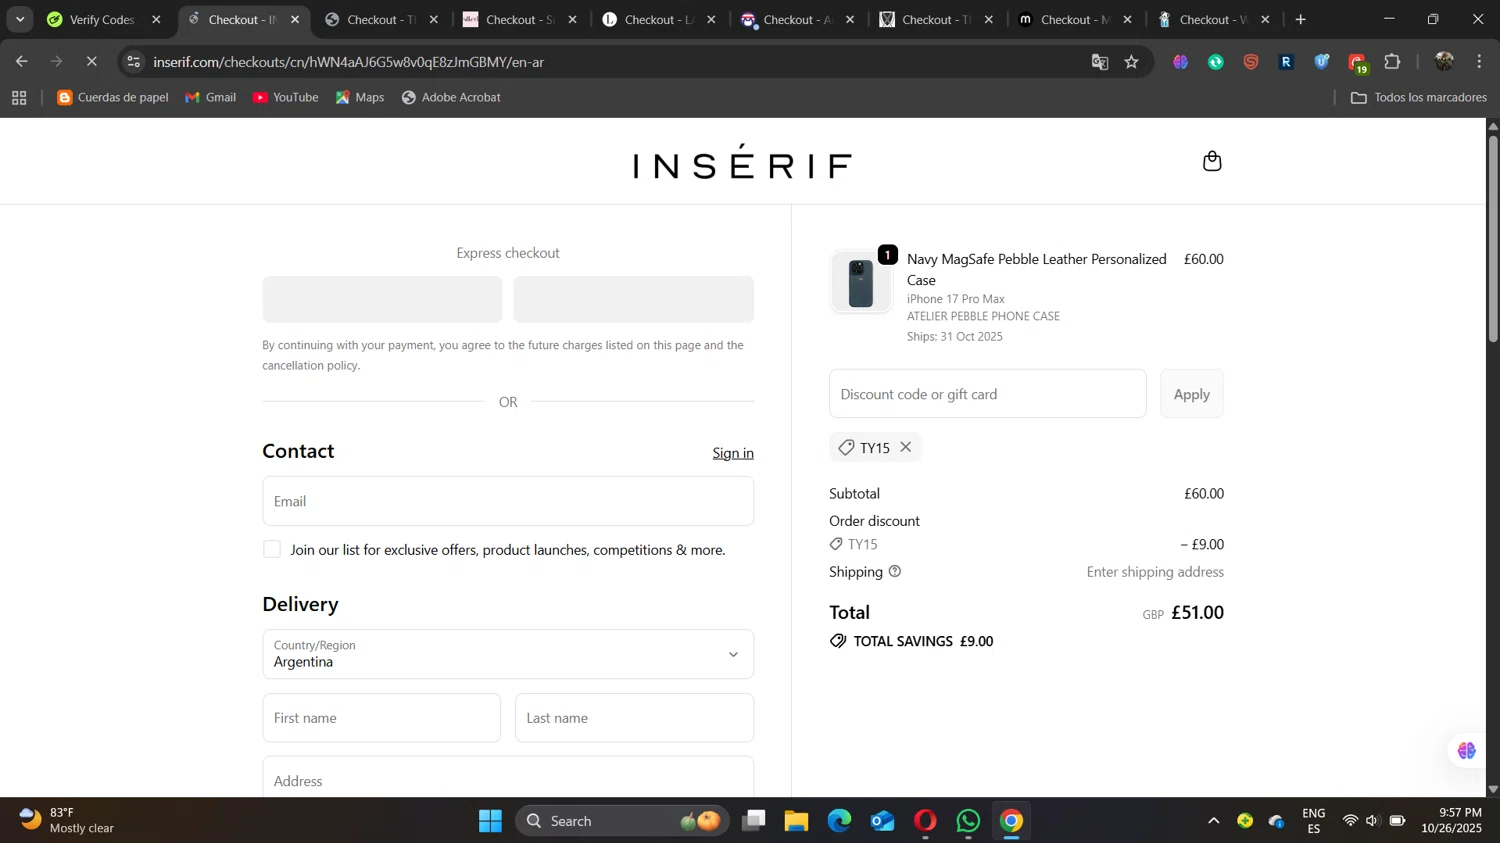Image resolution: width=1500 pixels, height=843 pixels.
Task: Open the Gmail bookmark
Action: click(211, 98)
